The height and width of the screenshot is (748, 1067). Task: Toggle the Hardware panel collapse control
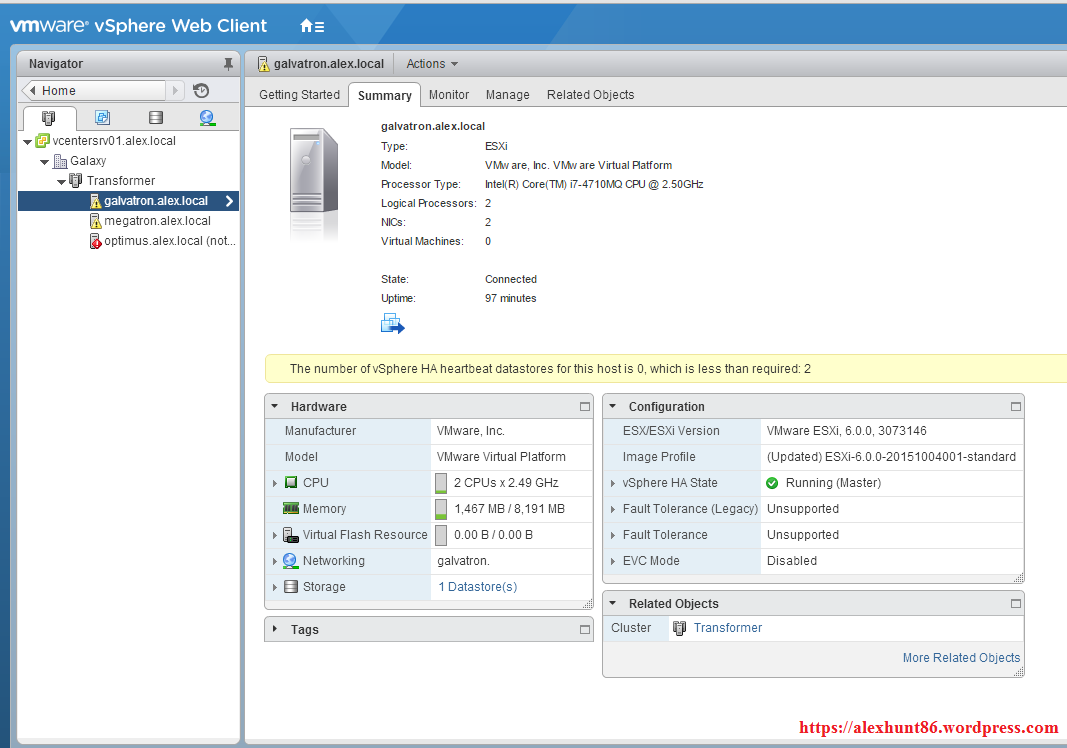coord(275,406)
